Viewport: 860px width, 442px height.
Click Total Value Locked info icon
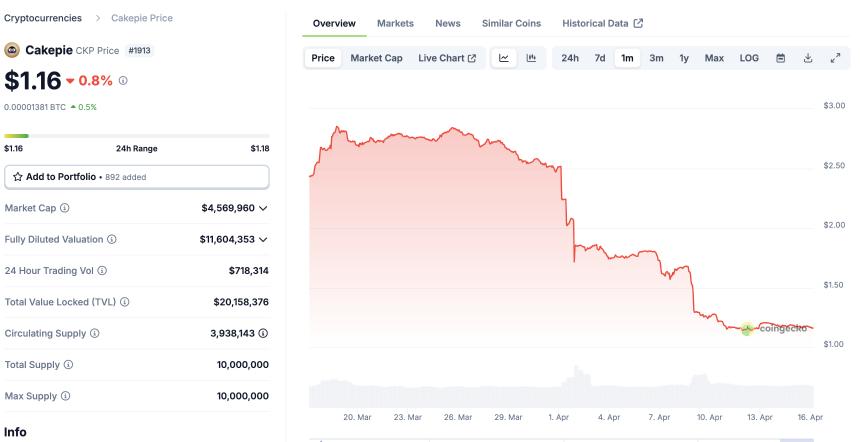pos(124,302)
